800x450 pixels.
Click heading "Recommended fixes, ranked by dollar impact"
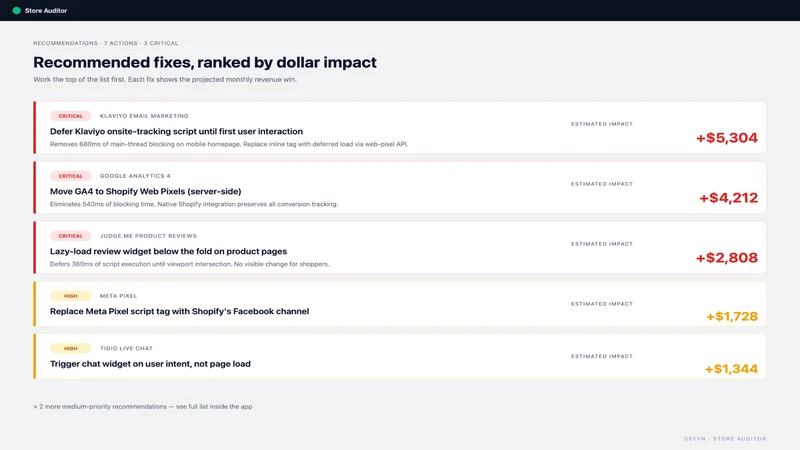pyautogui.click(x=205, y=62)
